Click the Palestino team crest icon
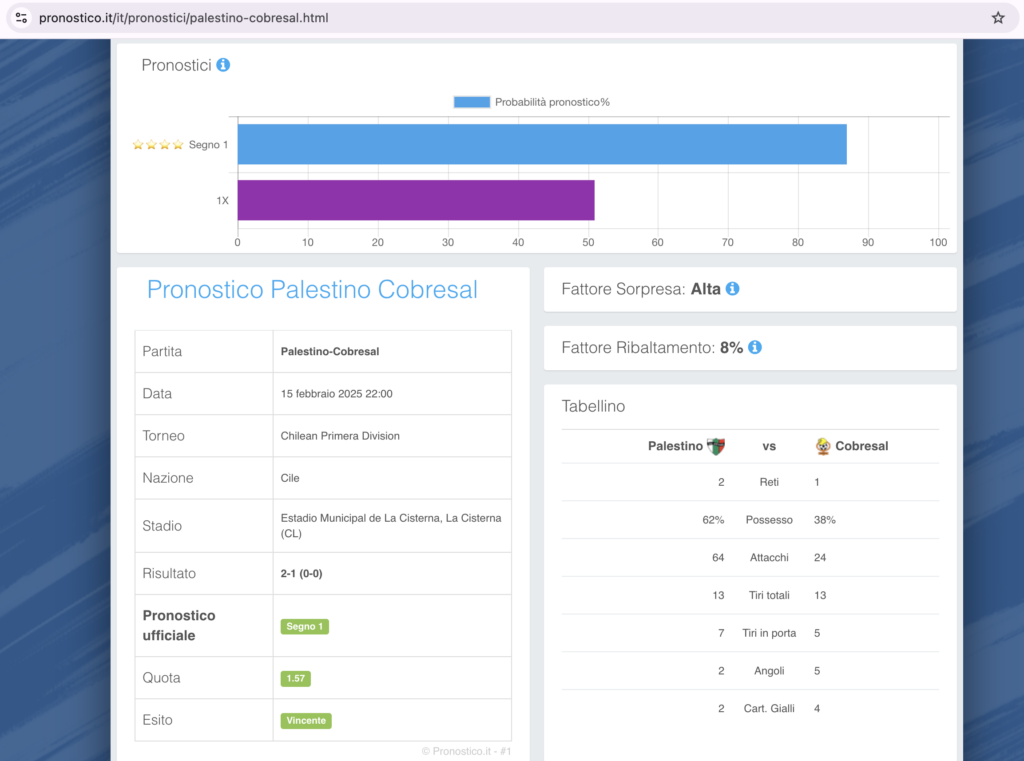Screen dimensions: 1024x761 point(716,446)
